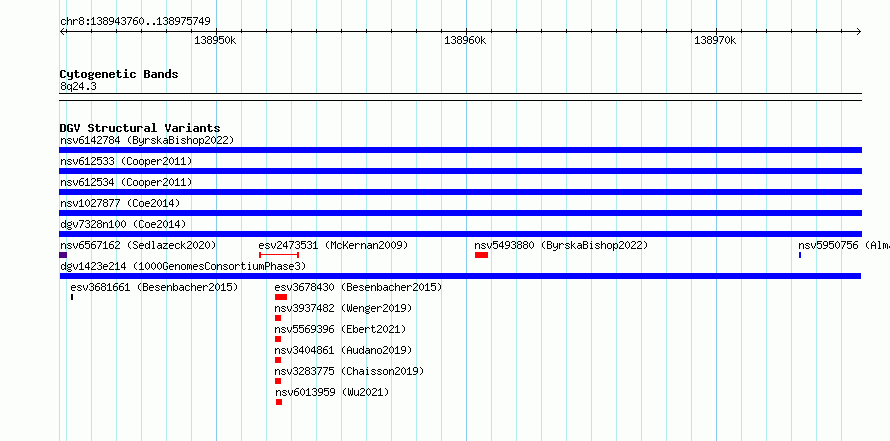
Task: Select the blue bar under nsv6142784
Action: click(460, 150)
